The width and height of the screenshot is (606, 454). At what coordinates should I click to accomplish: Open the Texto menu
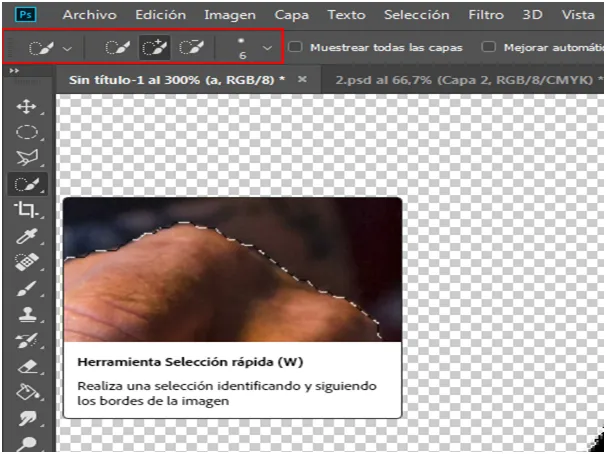(347, 15)
